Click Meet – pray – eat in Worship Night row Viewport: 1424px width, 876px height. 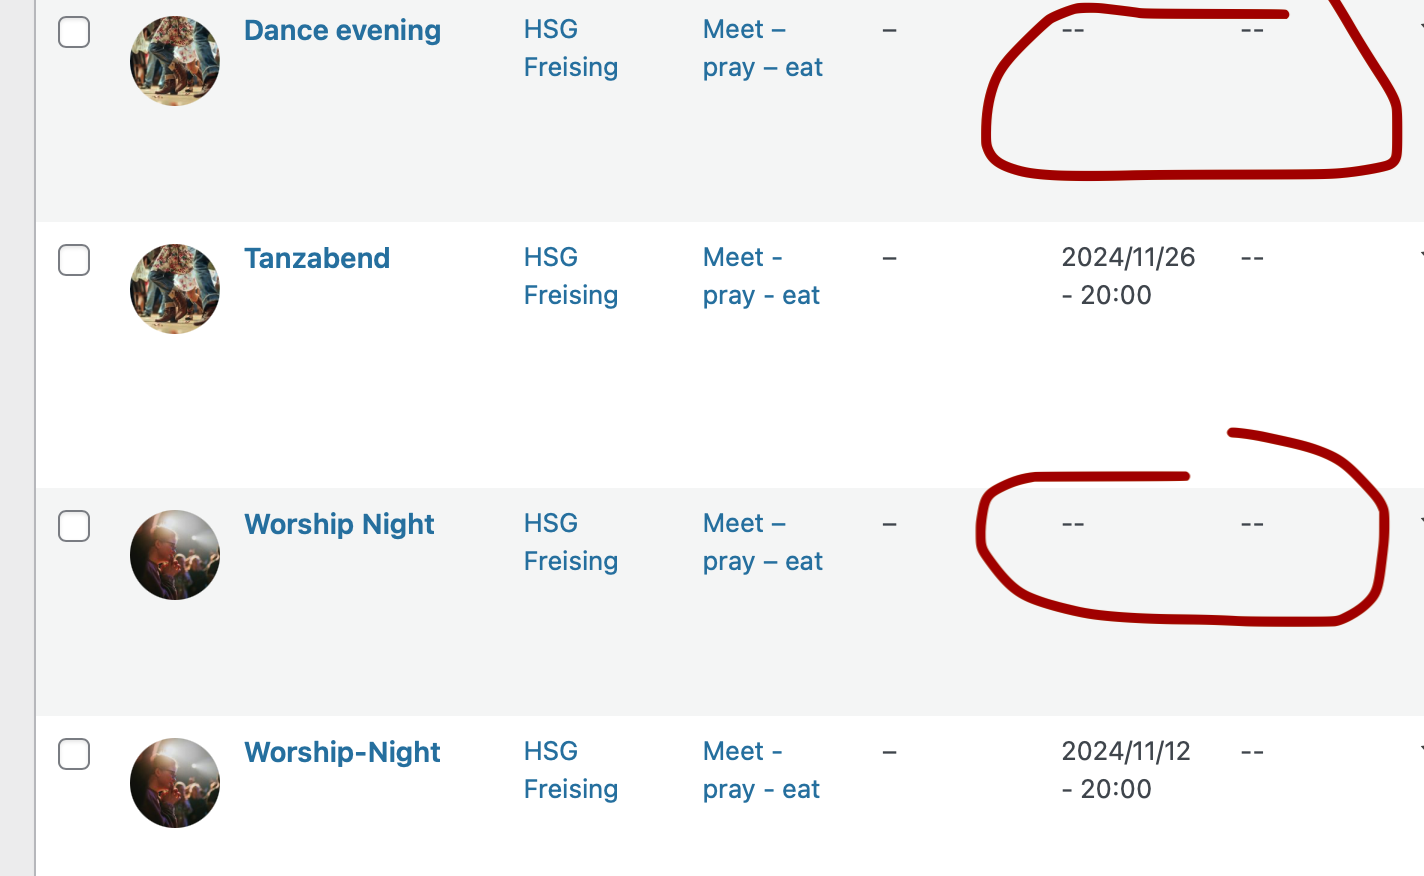click(763, 542)
